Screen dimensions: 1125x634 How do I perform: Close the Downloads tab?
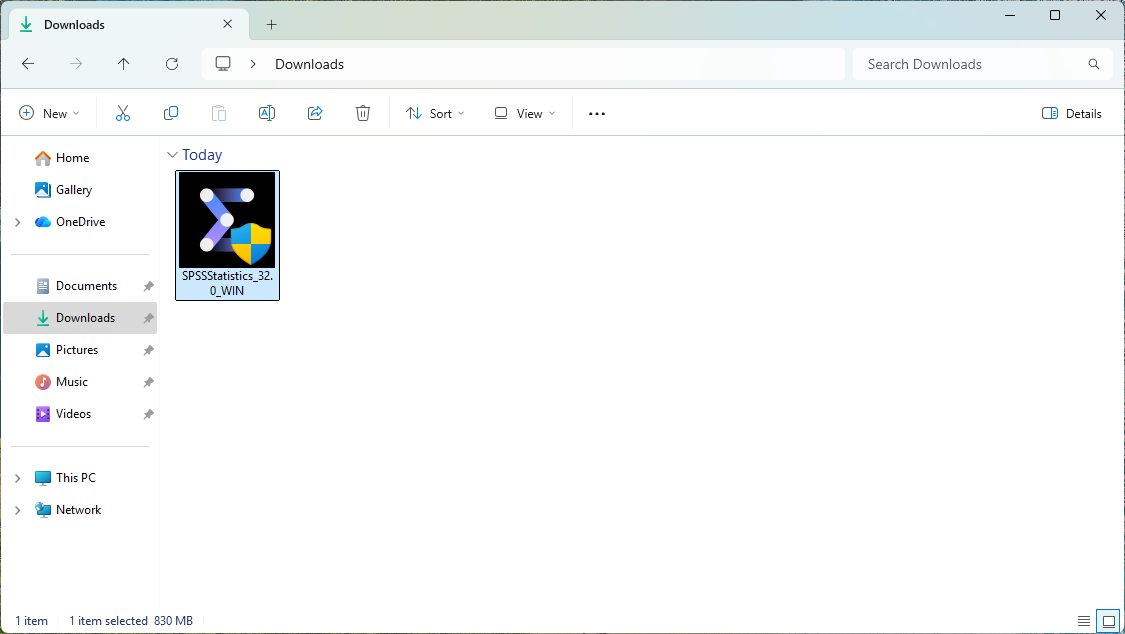point(227,24)
